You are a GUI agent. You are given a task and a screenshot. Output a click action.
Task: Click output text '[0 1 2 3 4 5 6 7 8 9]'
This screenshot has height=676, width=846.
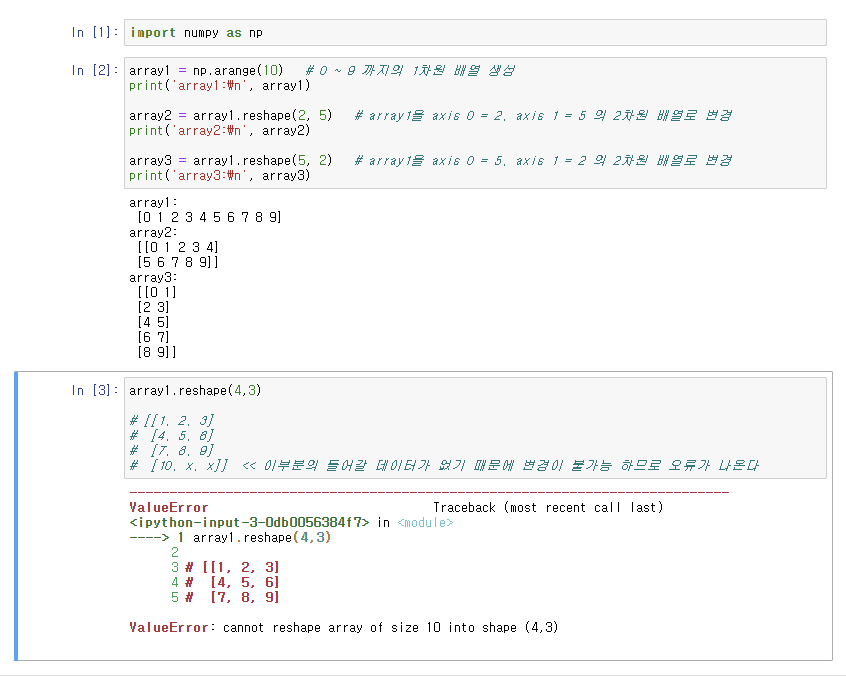[x=209, y=217]
